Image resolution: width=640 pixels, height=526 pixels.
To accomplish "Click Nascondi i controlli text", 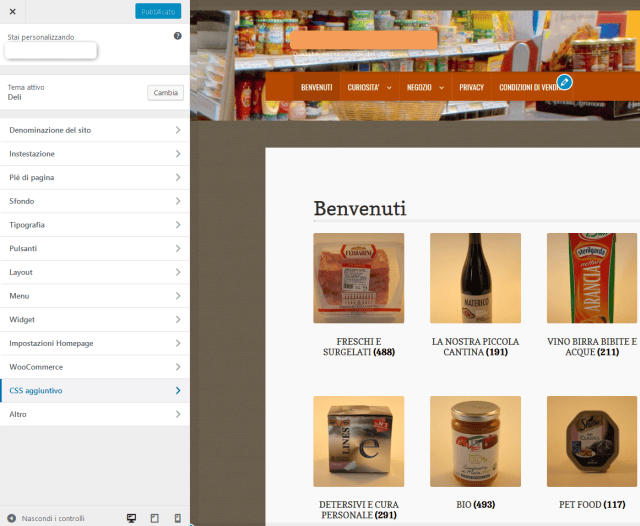I will coord(53,518).
